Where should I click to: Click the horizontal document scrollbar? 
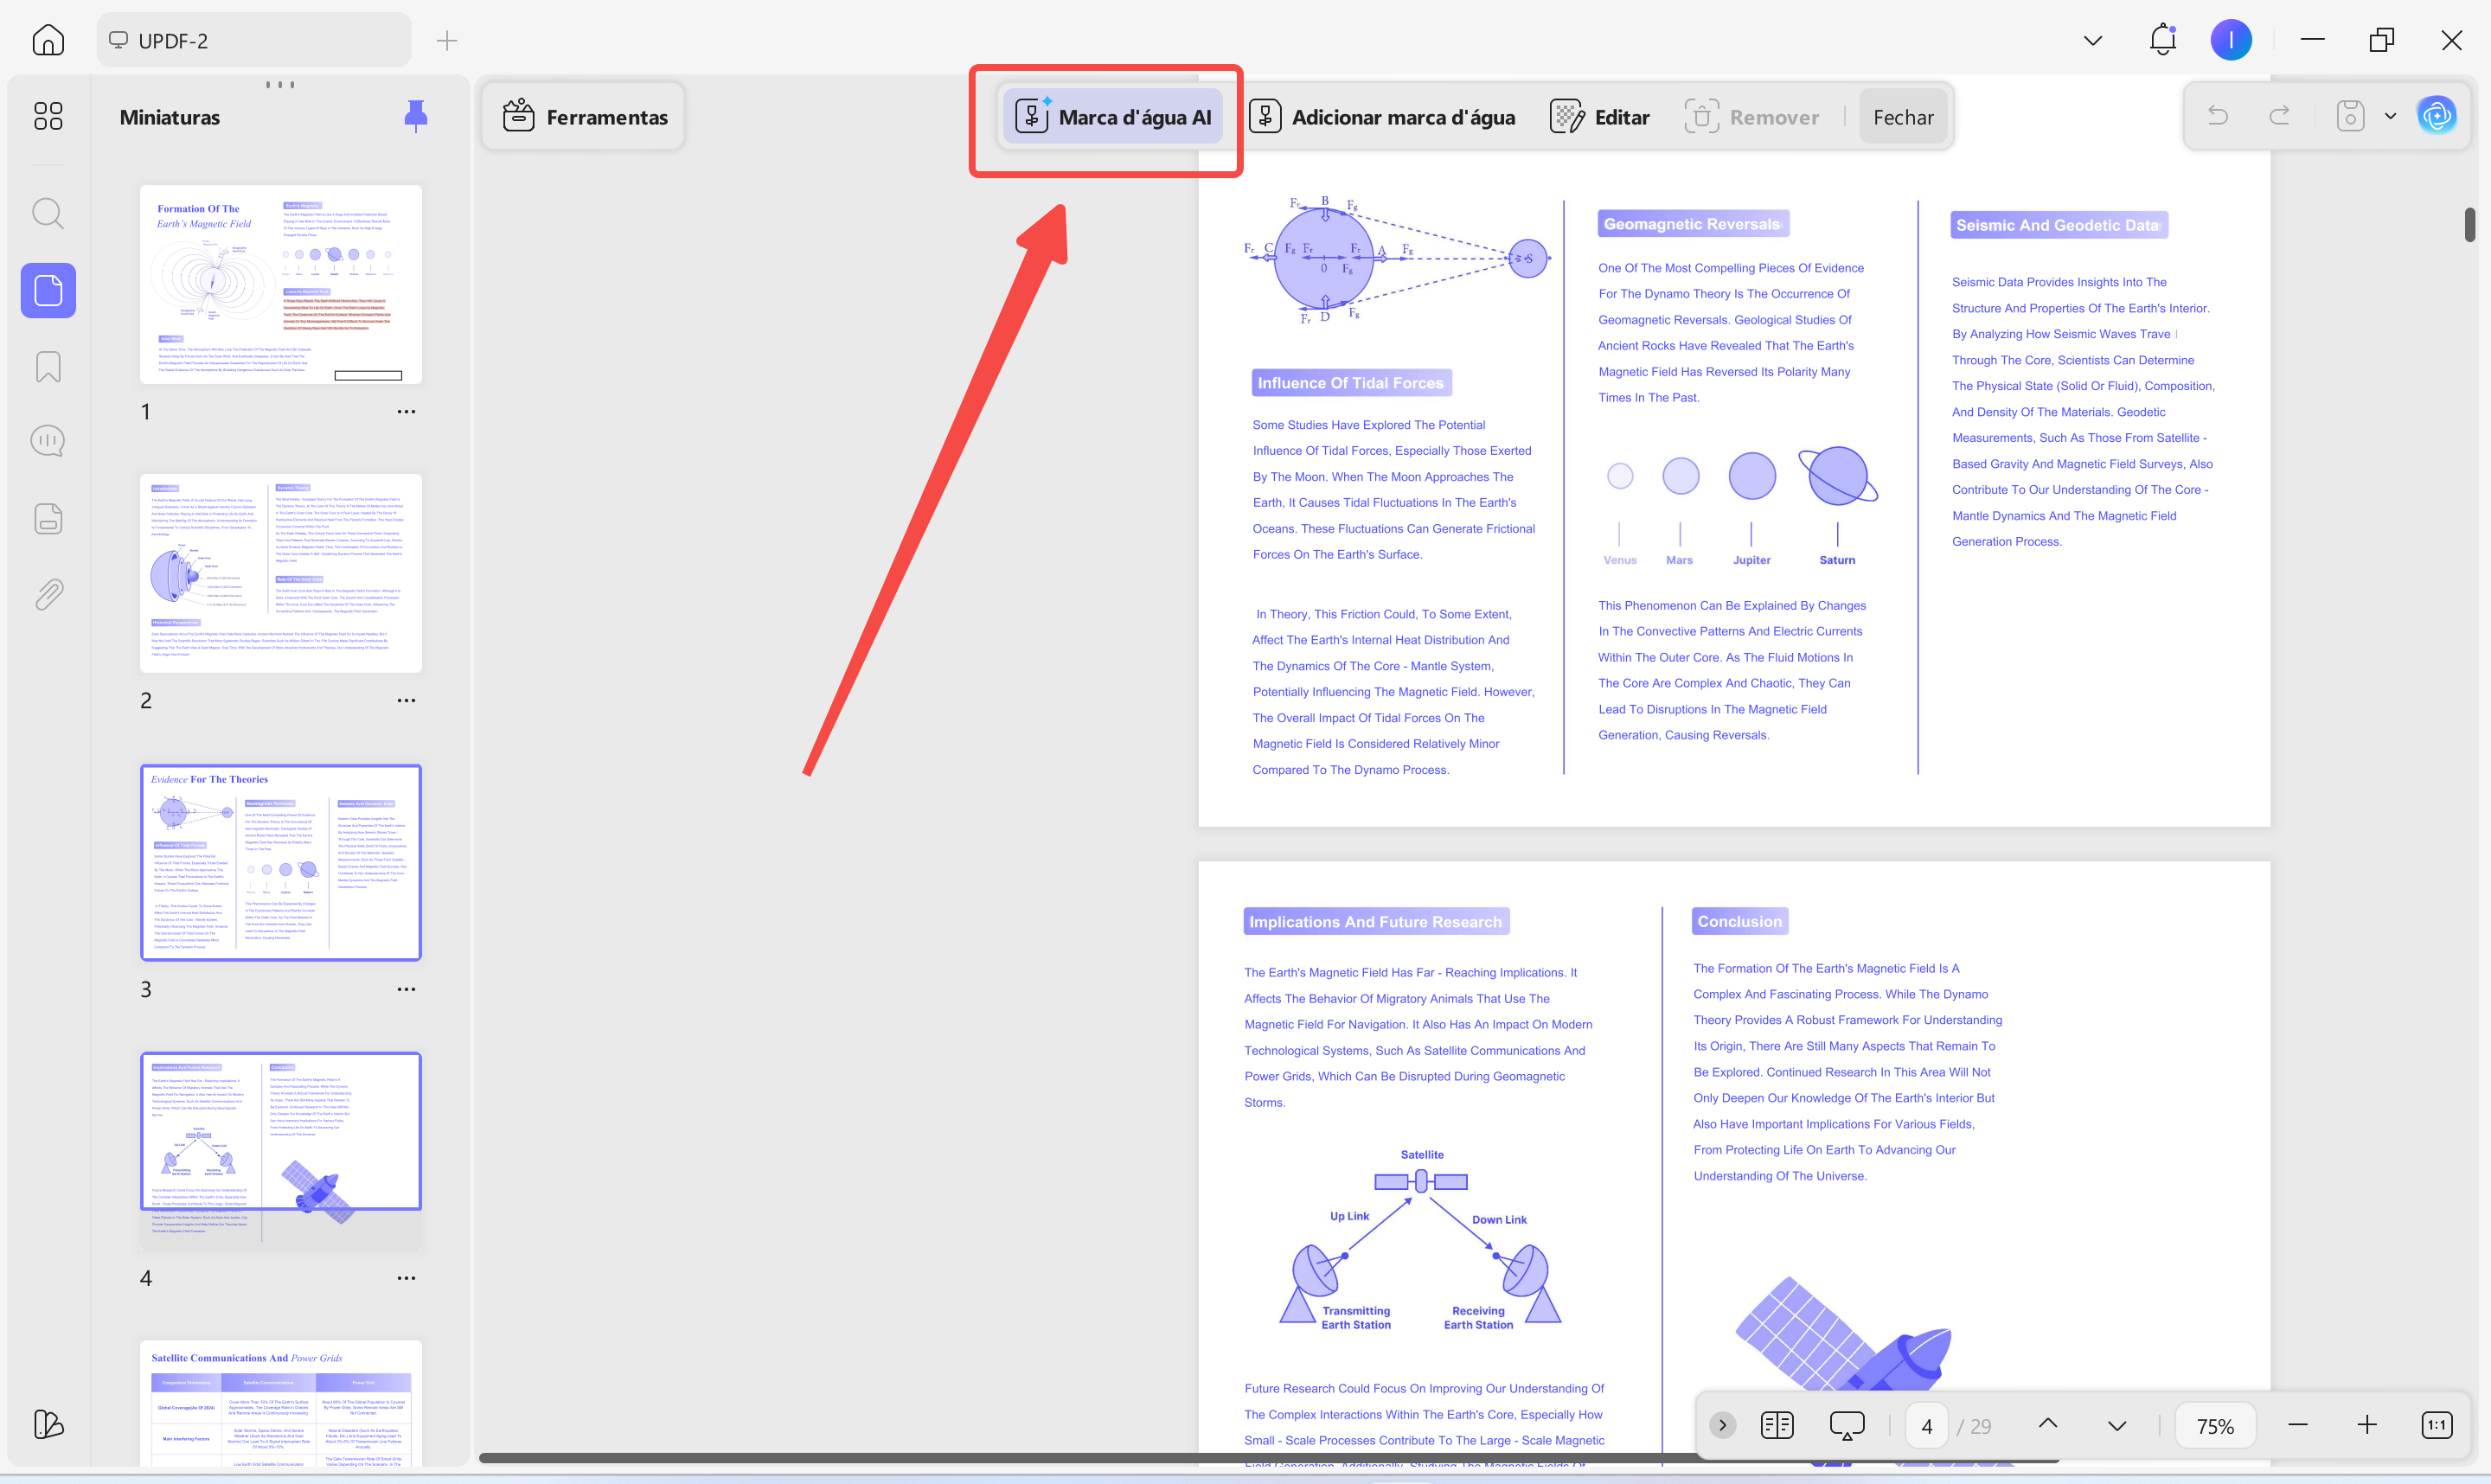tap(1090, 1457)
